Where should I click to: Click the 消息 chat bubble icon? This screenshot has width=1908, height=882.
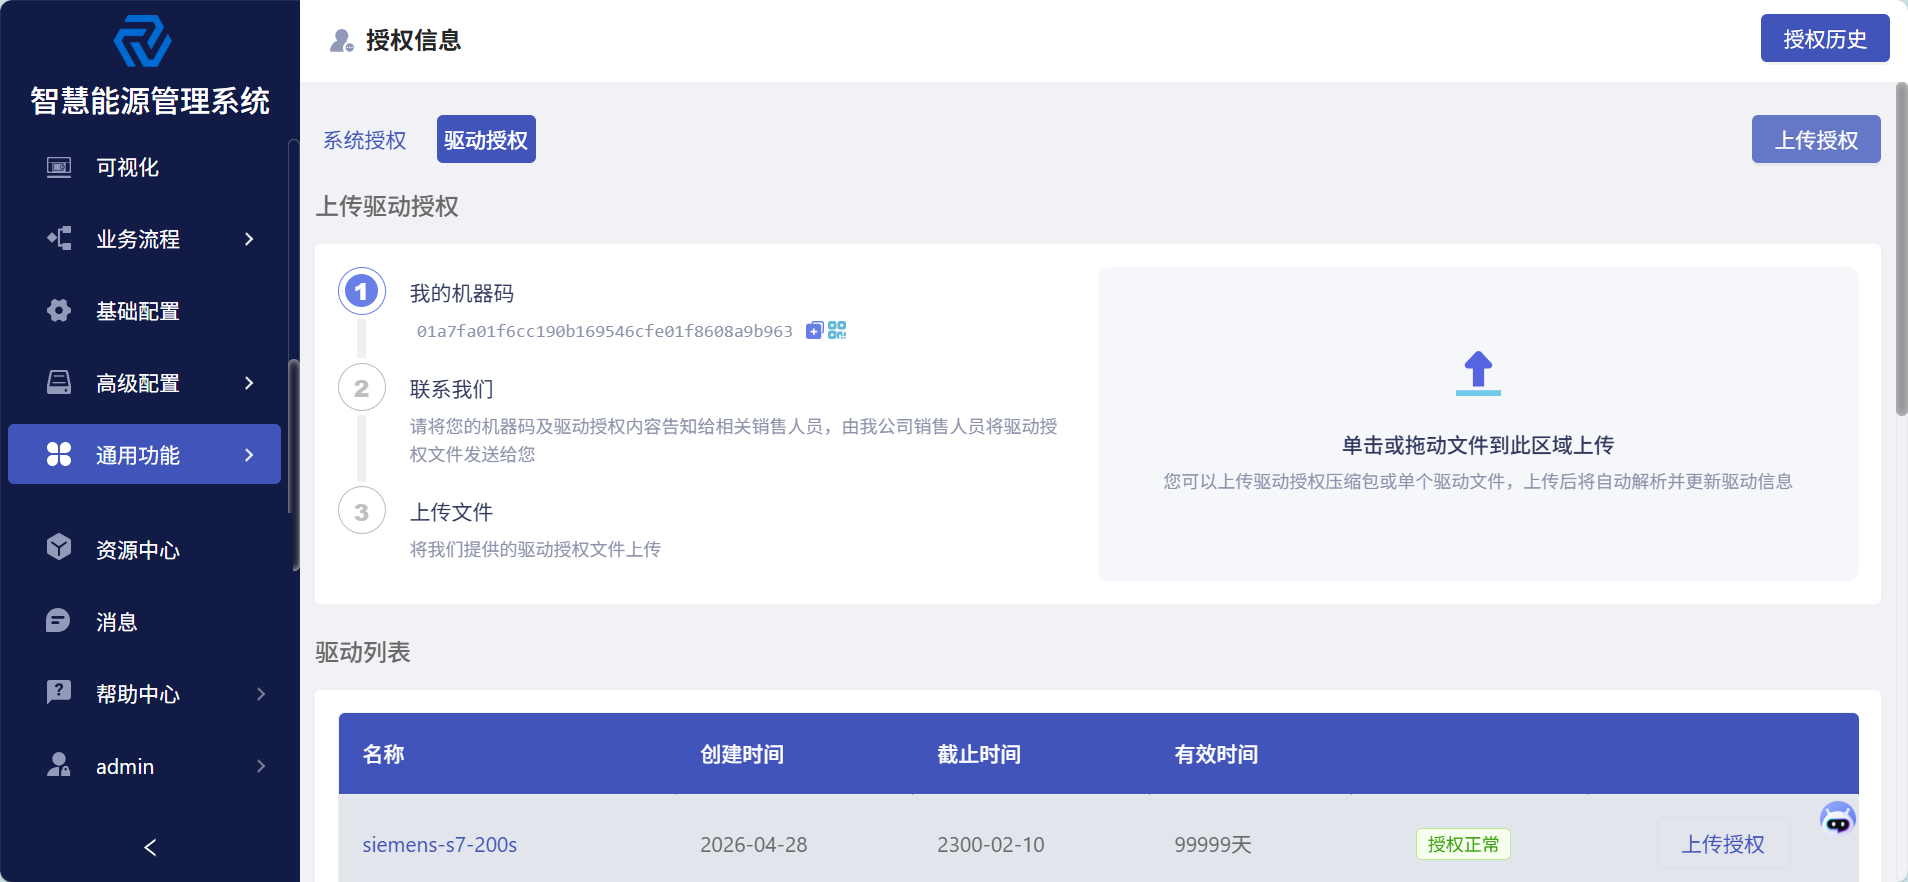pyautogui.click(x=59, y=621)
